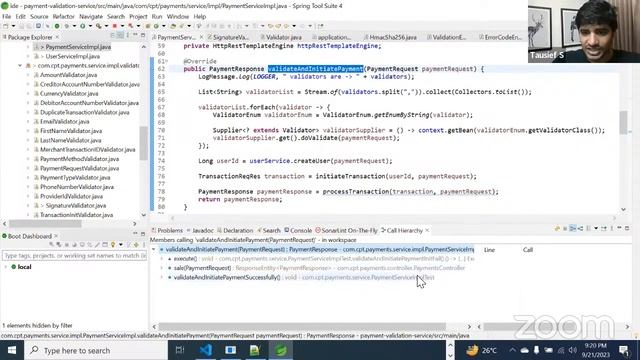Click the green Run toolbar icon

tap(82, 26)
